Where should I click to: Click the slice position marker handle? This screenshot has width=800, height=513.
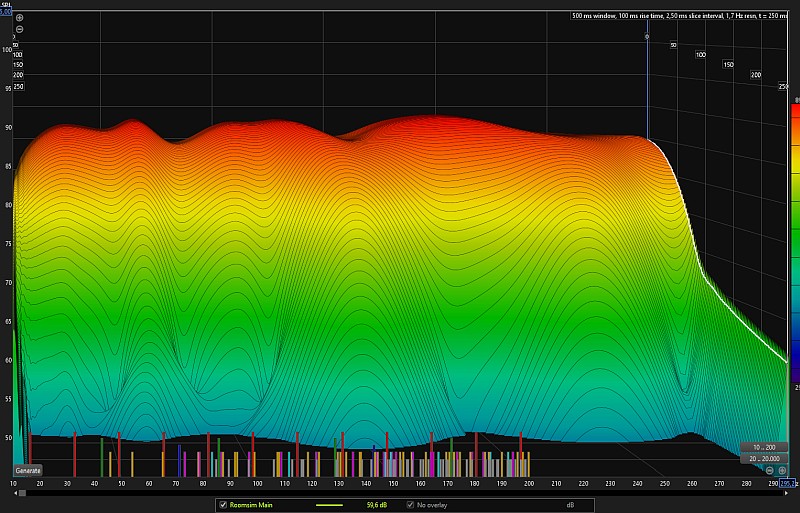click(x=647, y=36)
